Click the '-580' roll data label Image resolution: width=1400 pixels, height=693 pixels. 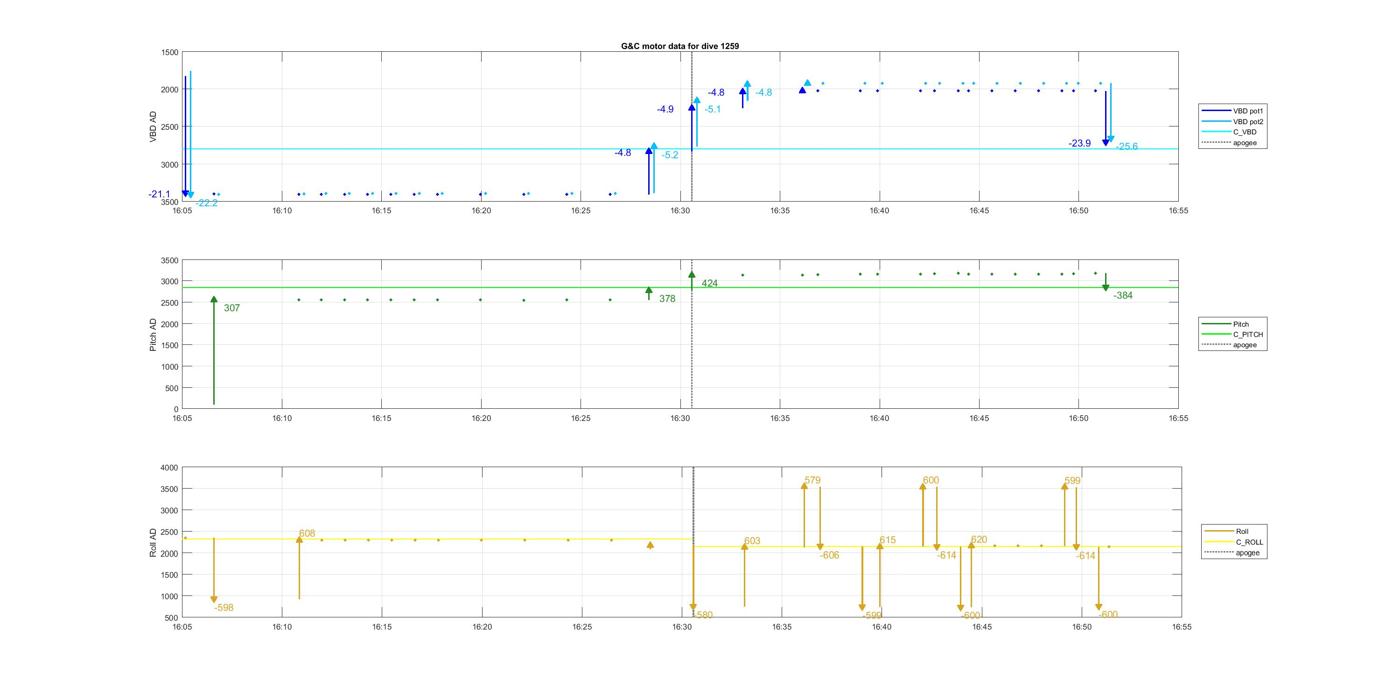pos(703,615)
